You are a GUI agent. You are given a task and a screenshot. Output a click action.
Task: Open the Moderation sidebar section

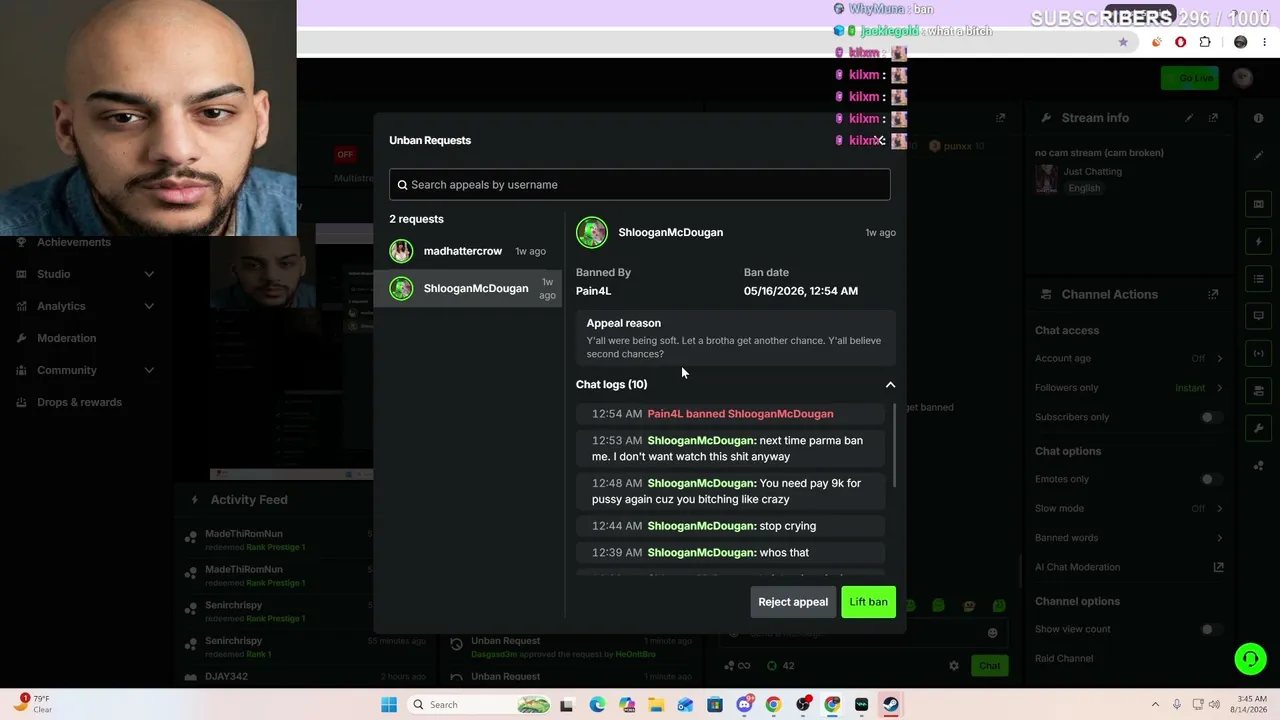click(66, 338)
